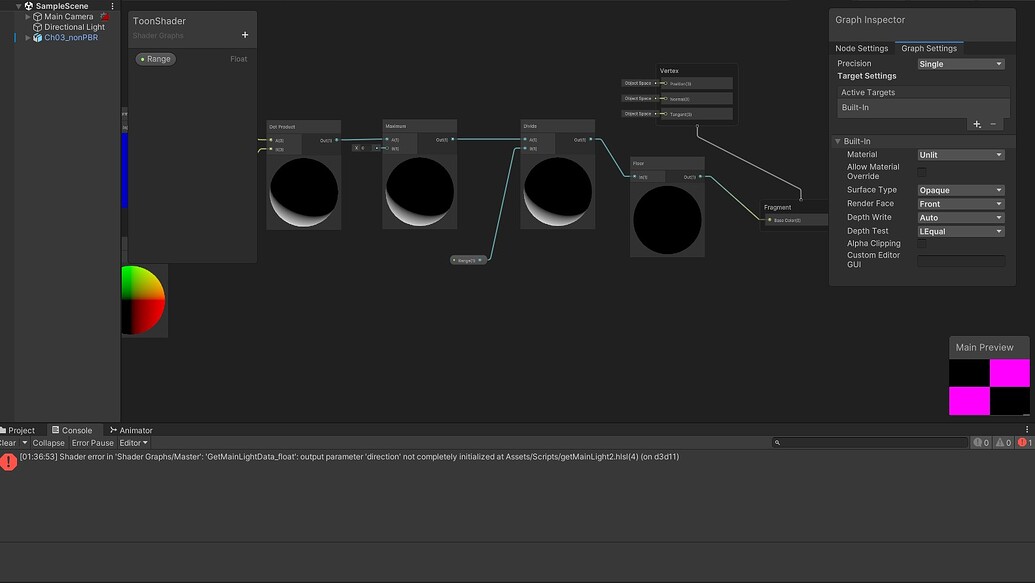The width and height of the screenshot is (1035, 583).
Task: Click the red error icon in the Console
Action: tap(8, 462)
